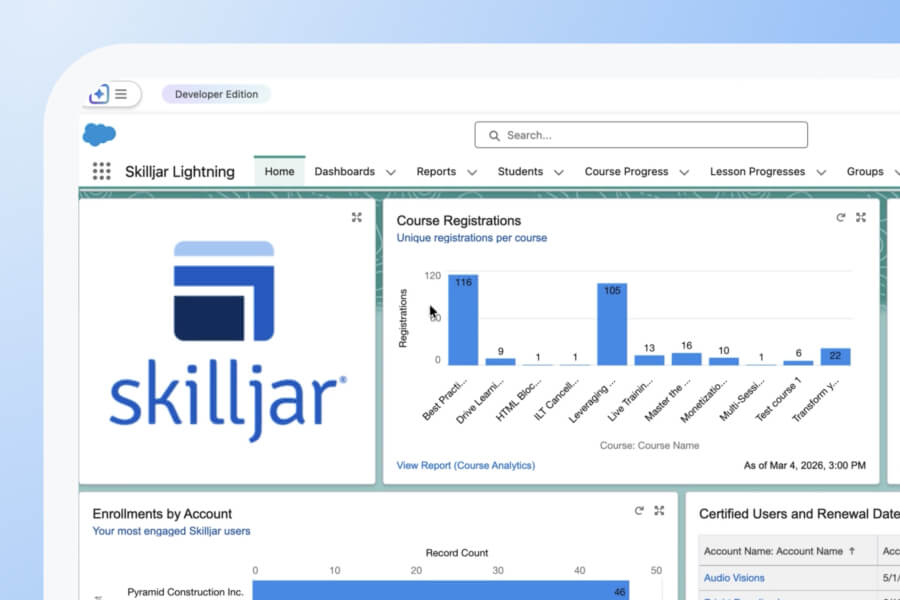Screen dimensions: 900x600
Task: Open the Reports tab
Action: click(x=436, y=171)
